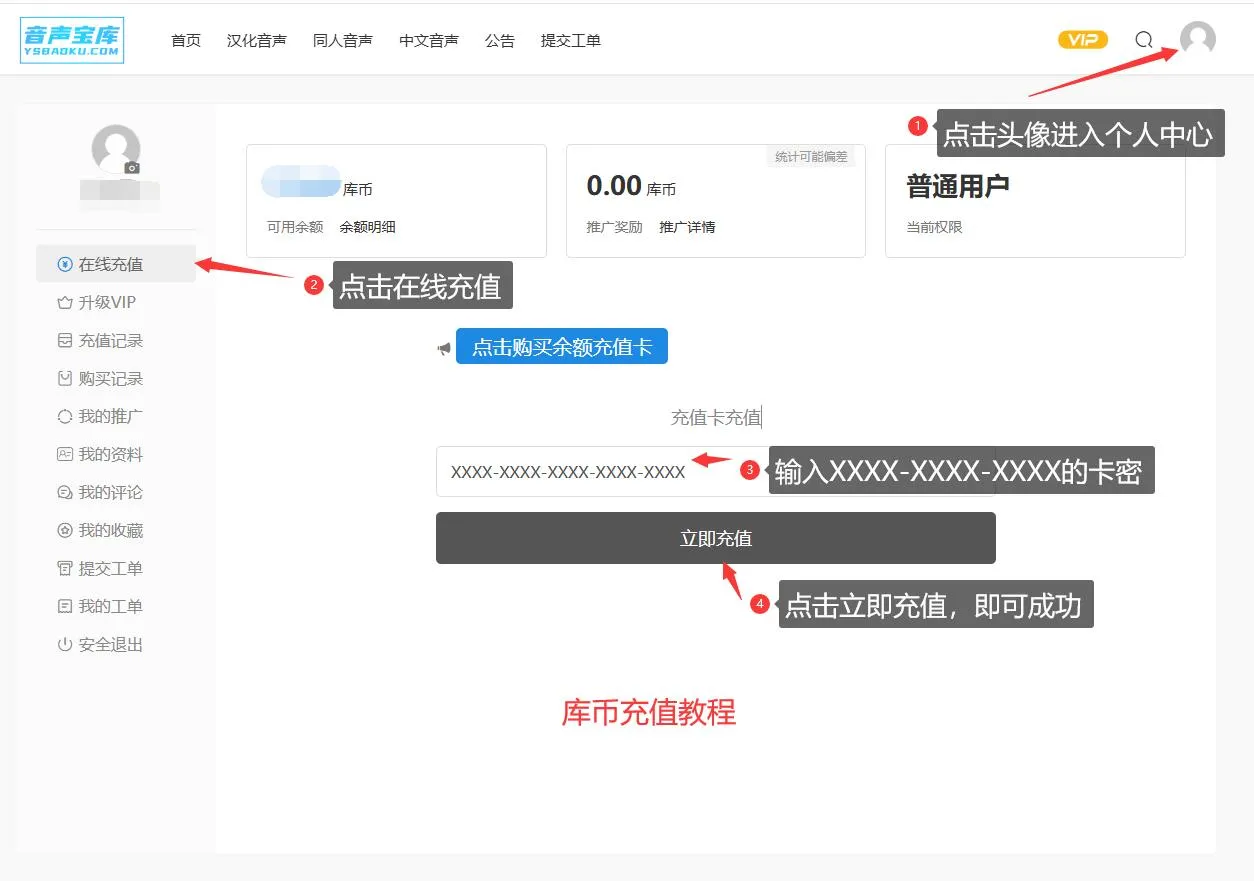Open the 汉化音声 navigation entry

[256, 40]
